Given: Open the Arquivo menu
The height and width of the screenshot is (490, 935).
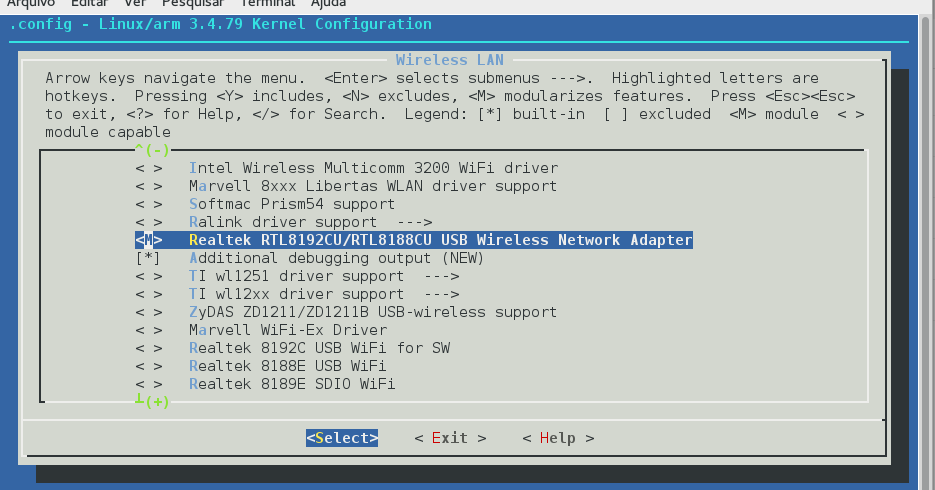Looking at the screenshot, I should click(30, 4).
